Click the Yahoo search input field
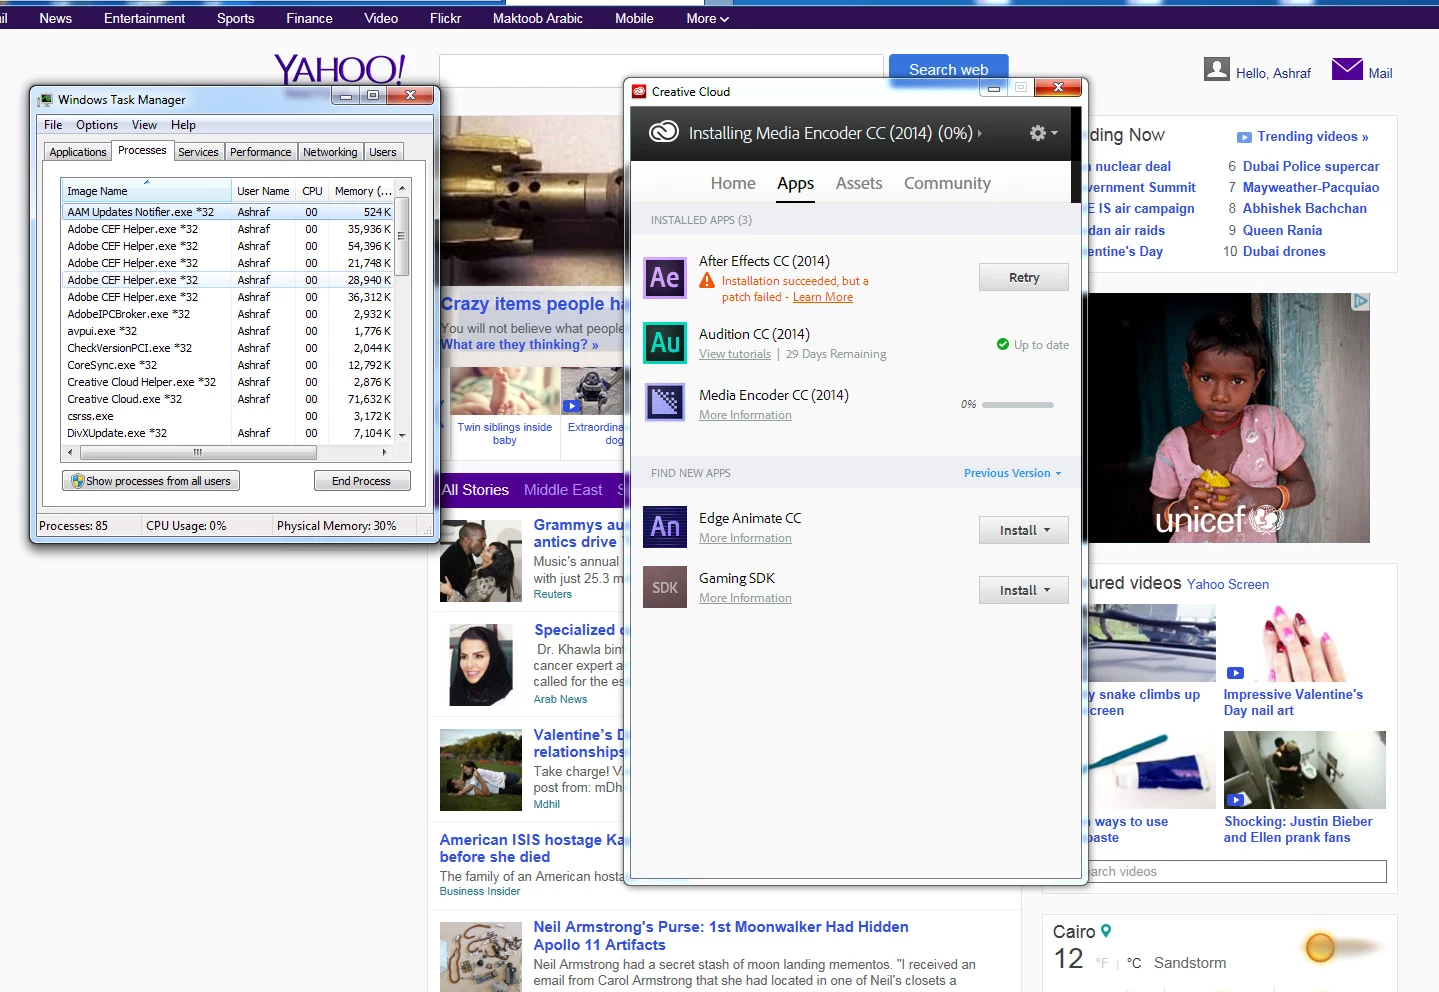This screenshot has width=1439, height=992. (x=662, y=72)
